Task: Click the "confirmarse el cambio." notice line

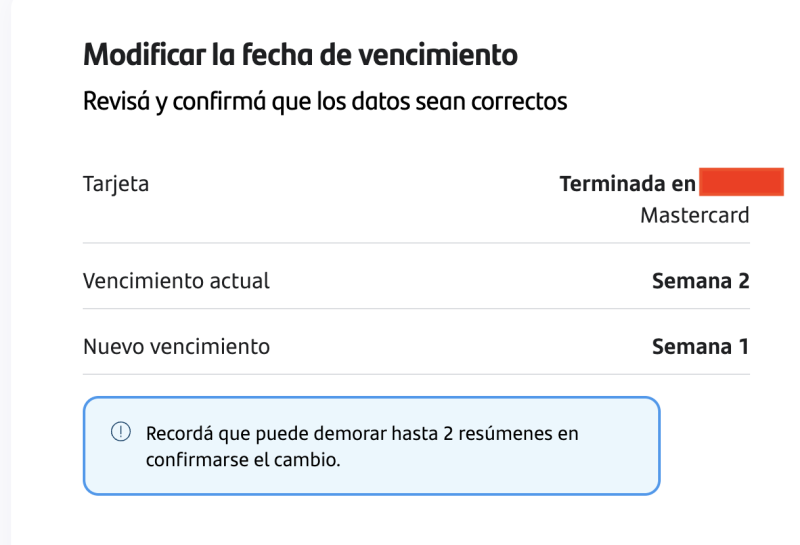Action: tap(243, 460)
